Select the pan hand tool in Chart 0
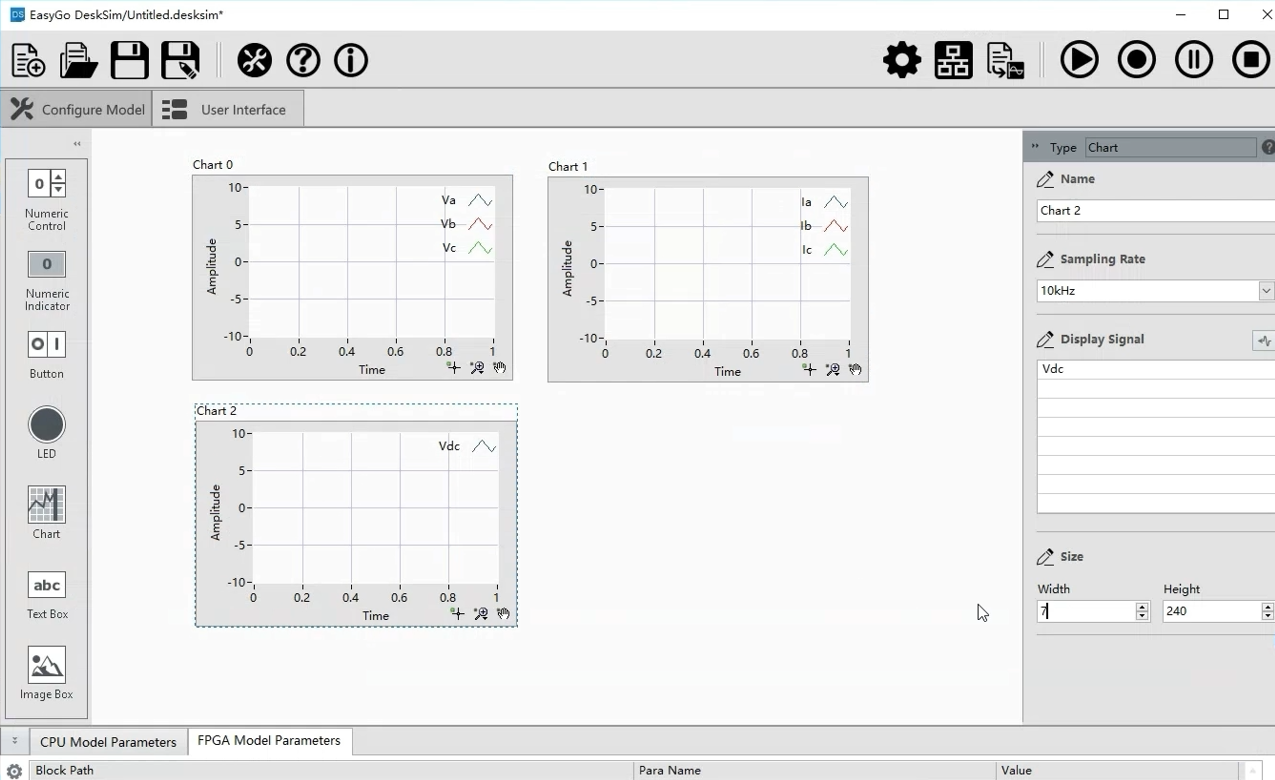 tap(500, 368)
